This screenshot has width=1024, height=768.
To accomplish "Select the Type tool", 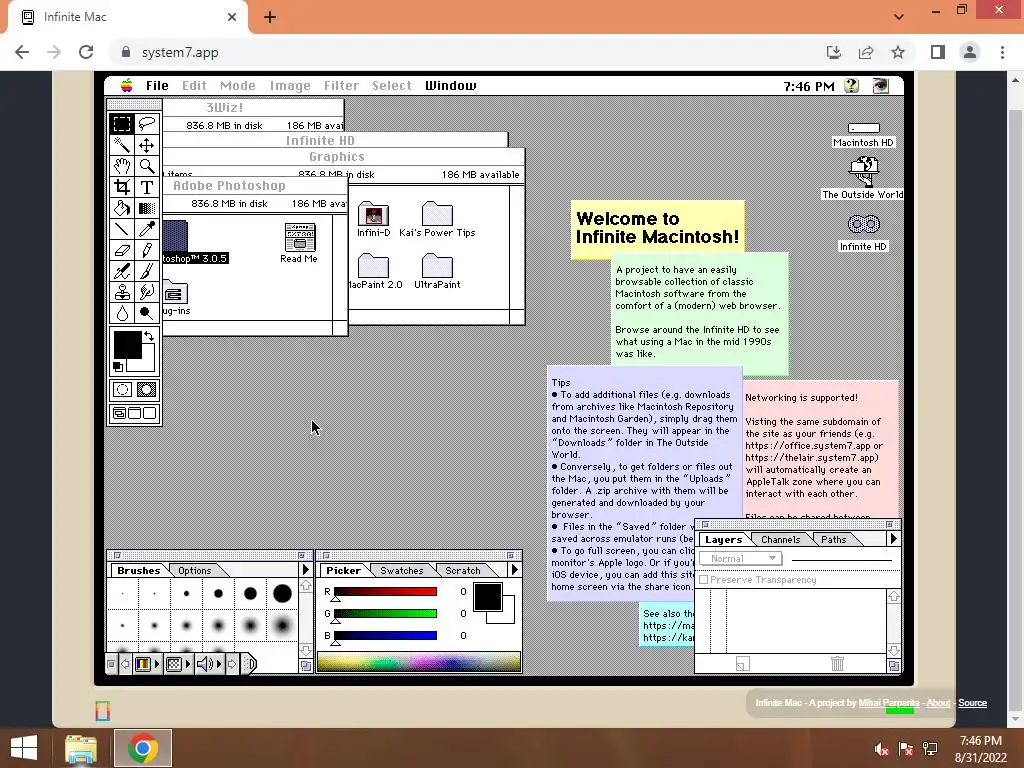I will pos(147,187).
